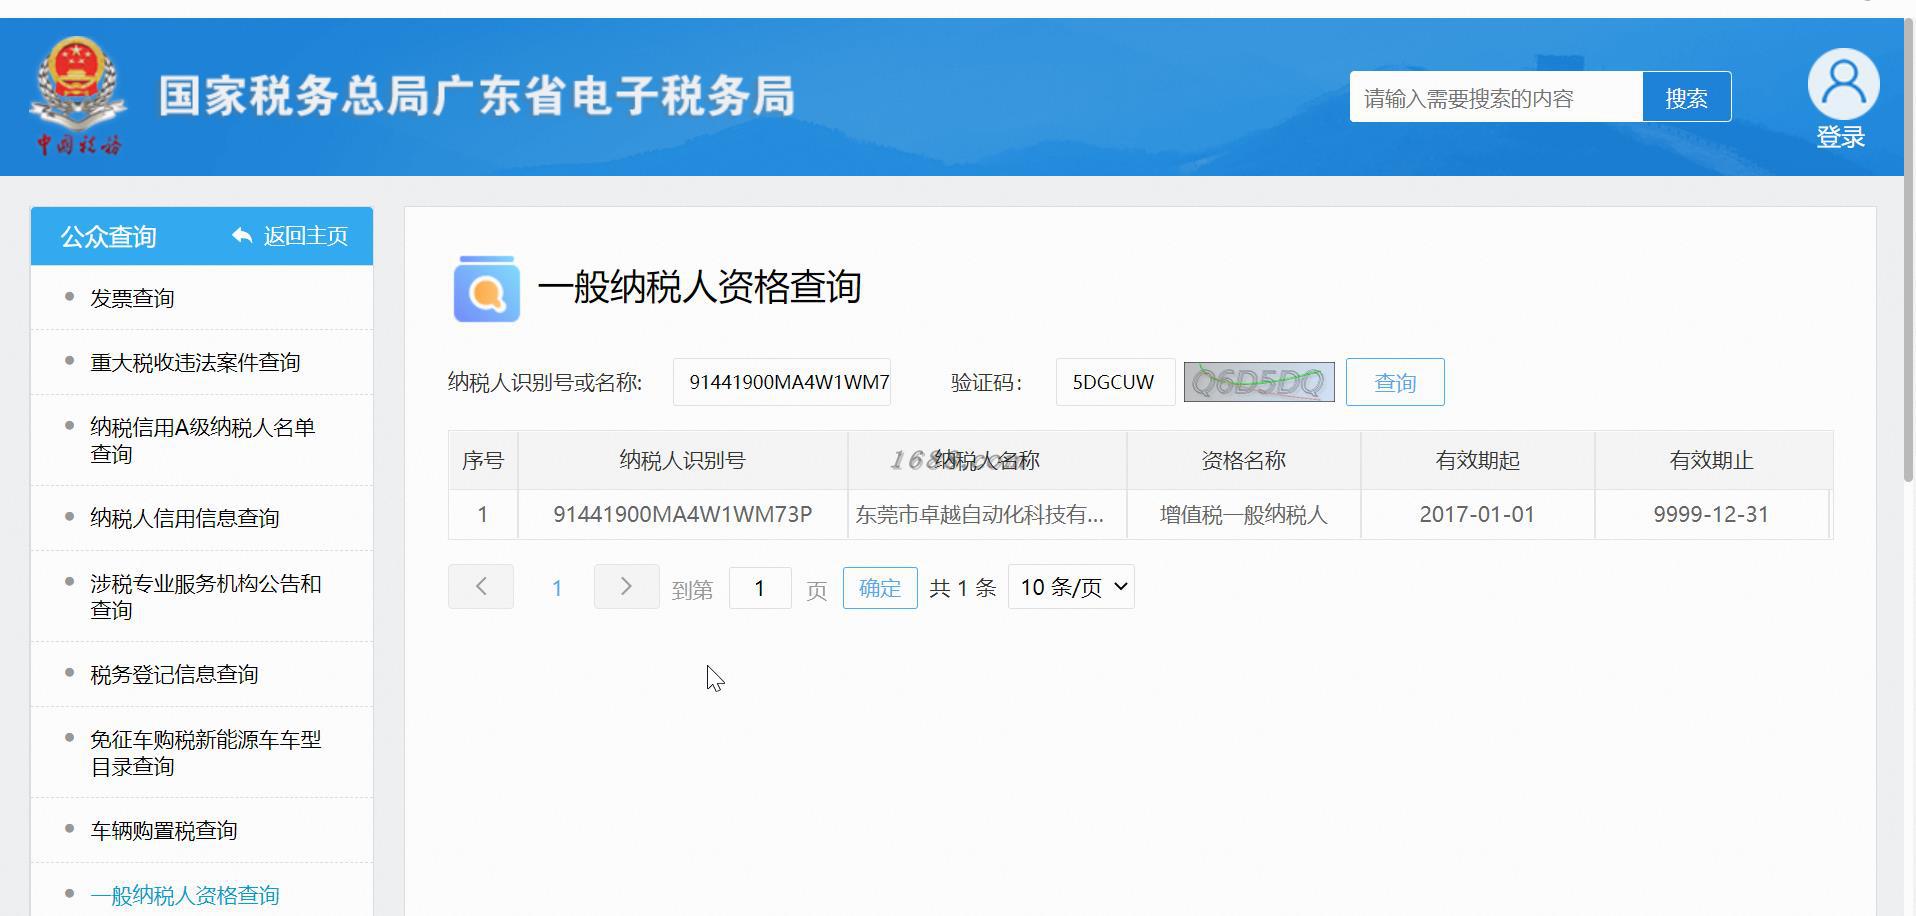
Task: Focus the site search input field
Action: tap(1496, 97)
